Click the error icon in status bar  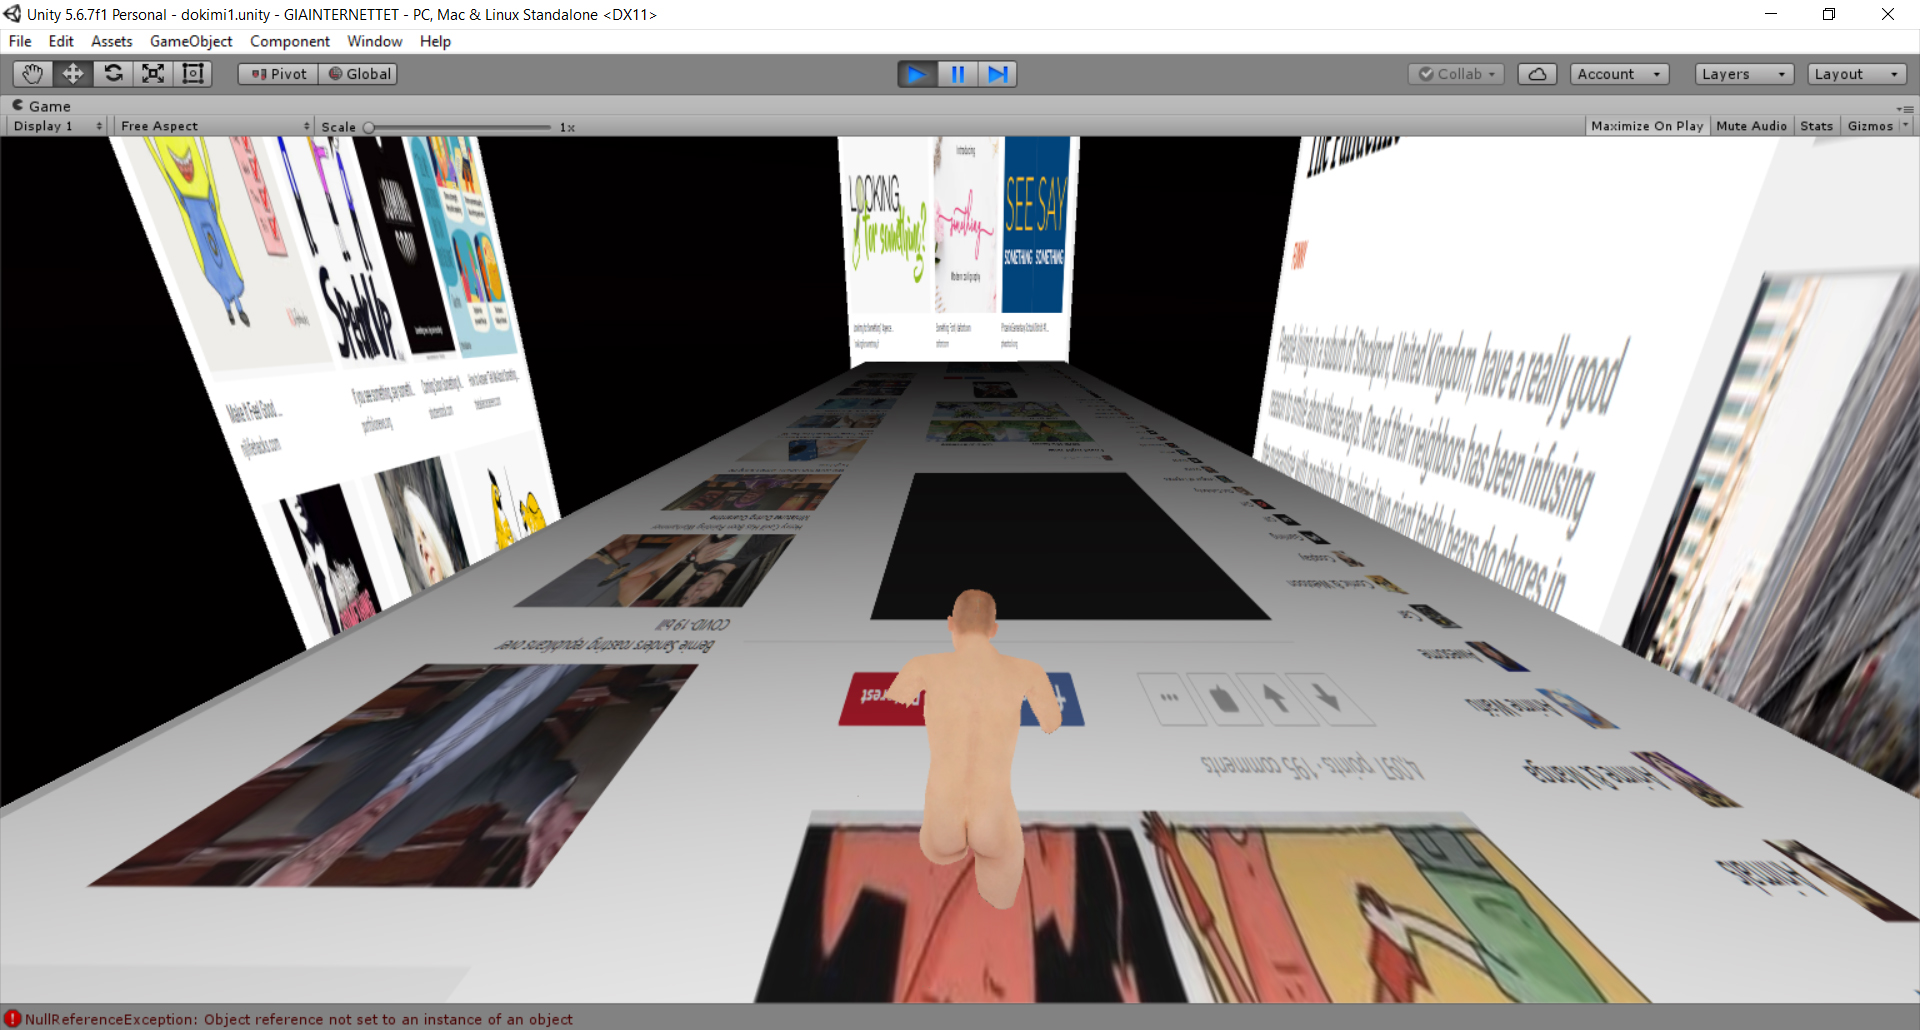click(12, 1019)
